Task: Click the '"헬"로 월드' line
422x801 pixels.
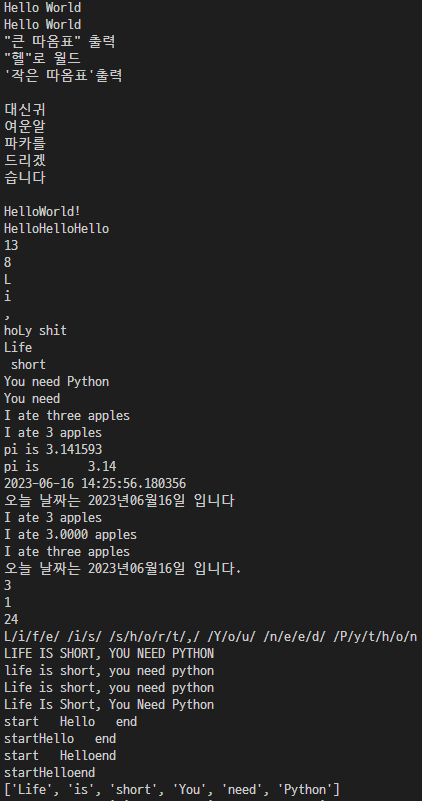Action: pos(42,58)
